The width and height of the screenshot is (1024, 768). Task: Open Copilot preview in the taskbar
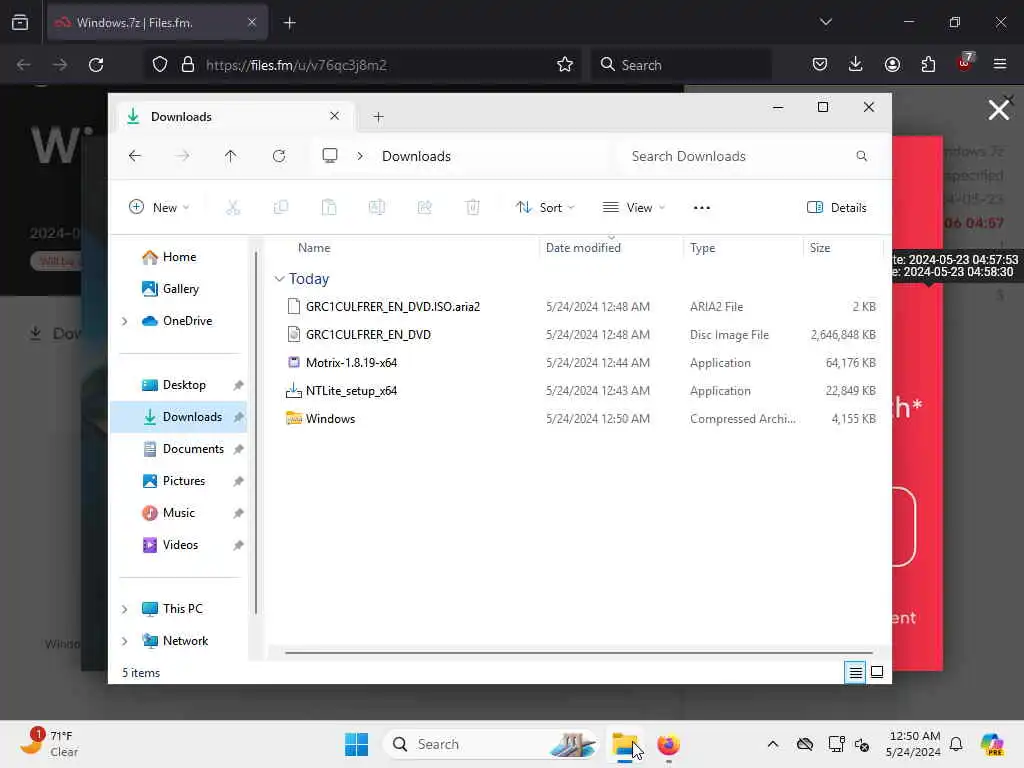coord(992,744)
